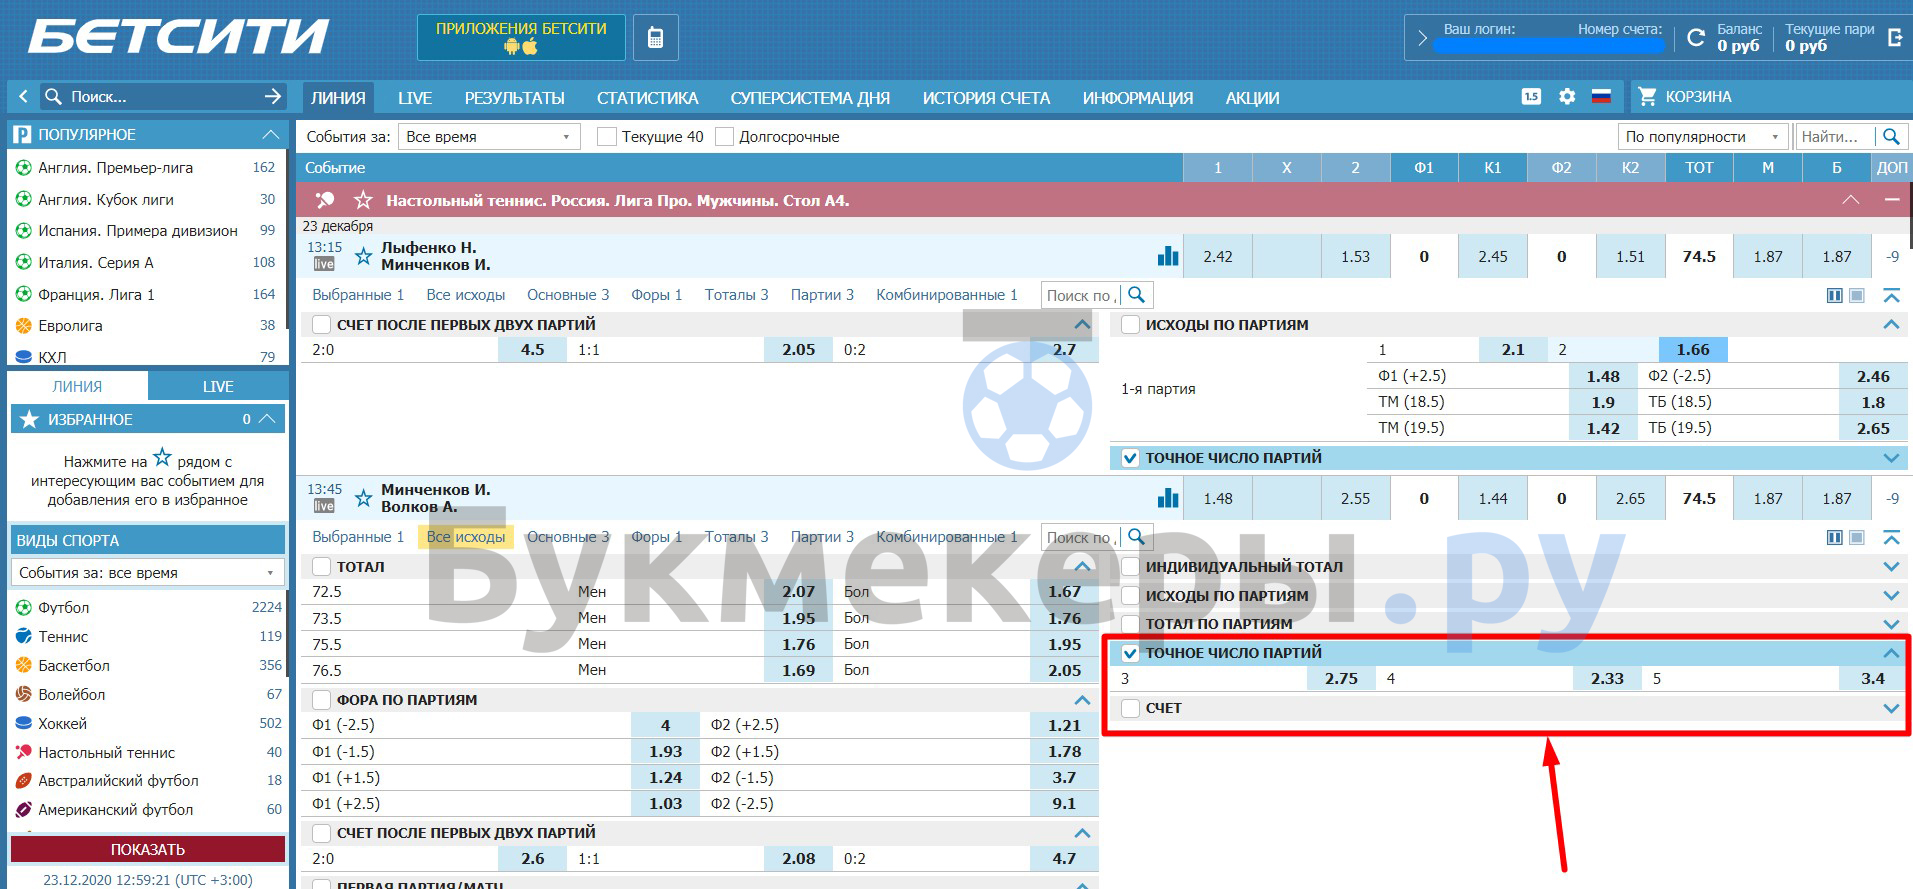Open the settings gear icon

pos(1567,97)
